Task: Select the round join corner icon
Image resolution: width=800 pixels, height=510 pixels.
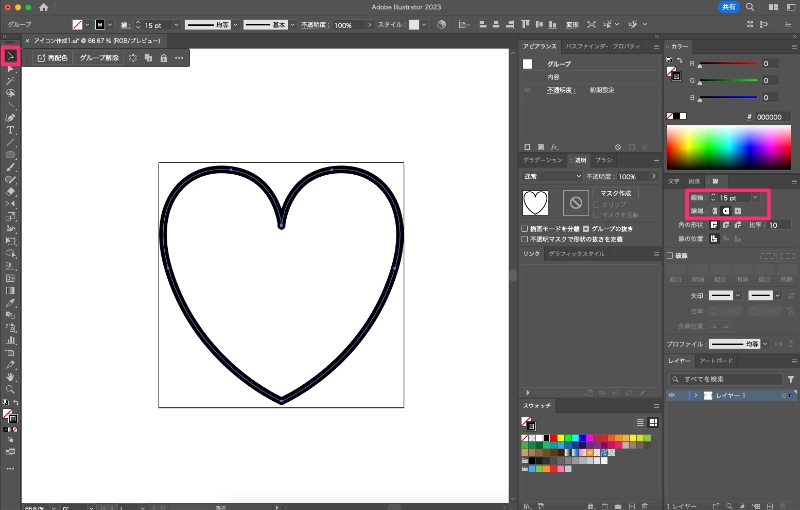Action: coord(726,225)
